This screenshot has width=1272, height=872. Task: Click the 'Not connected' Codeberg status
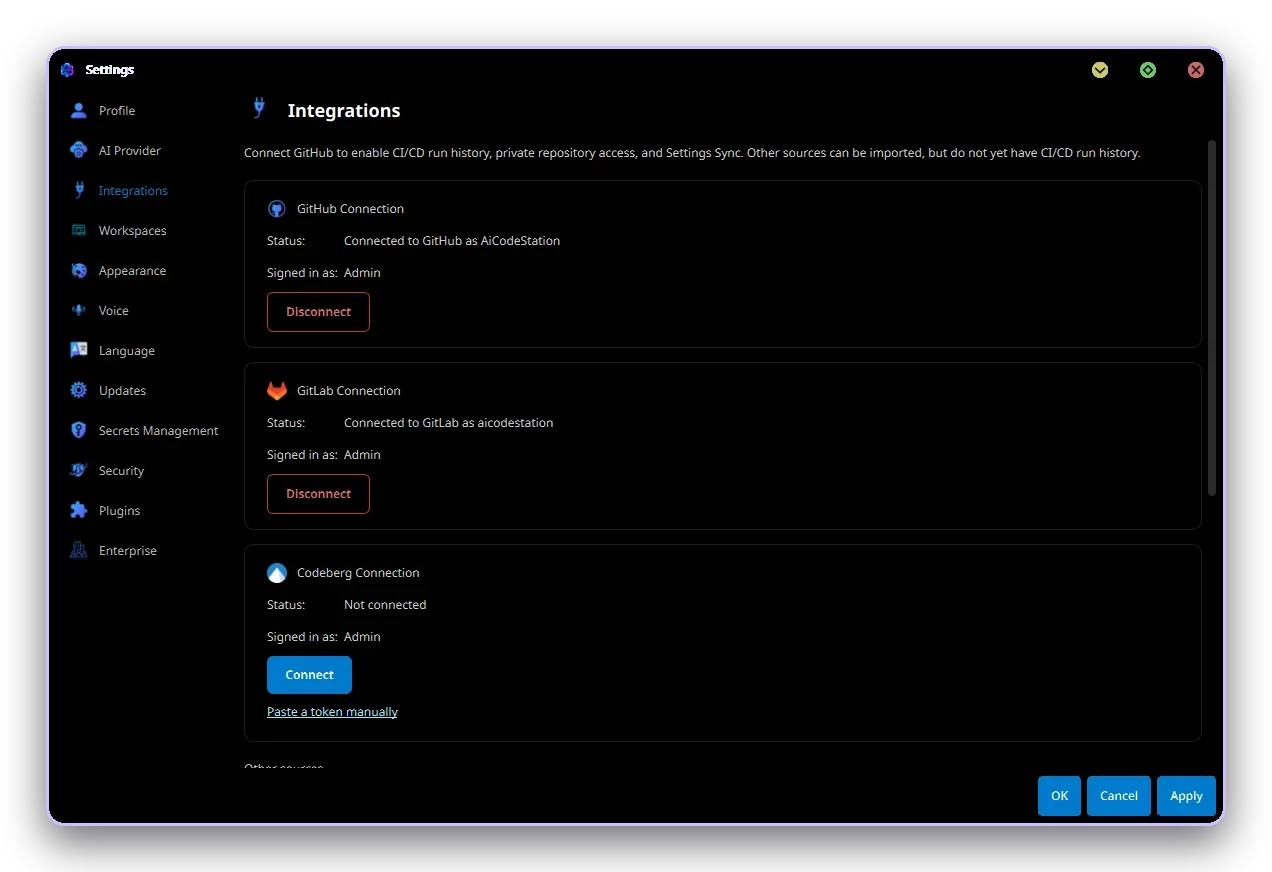click(385, 605)
